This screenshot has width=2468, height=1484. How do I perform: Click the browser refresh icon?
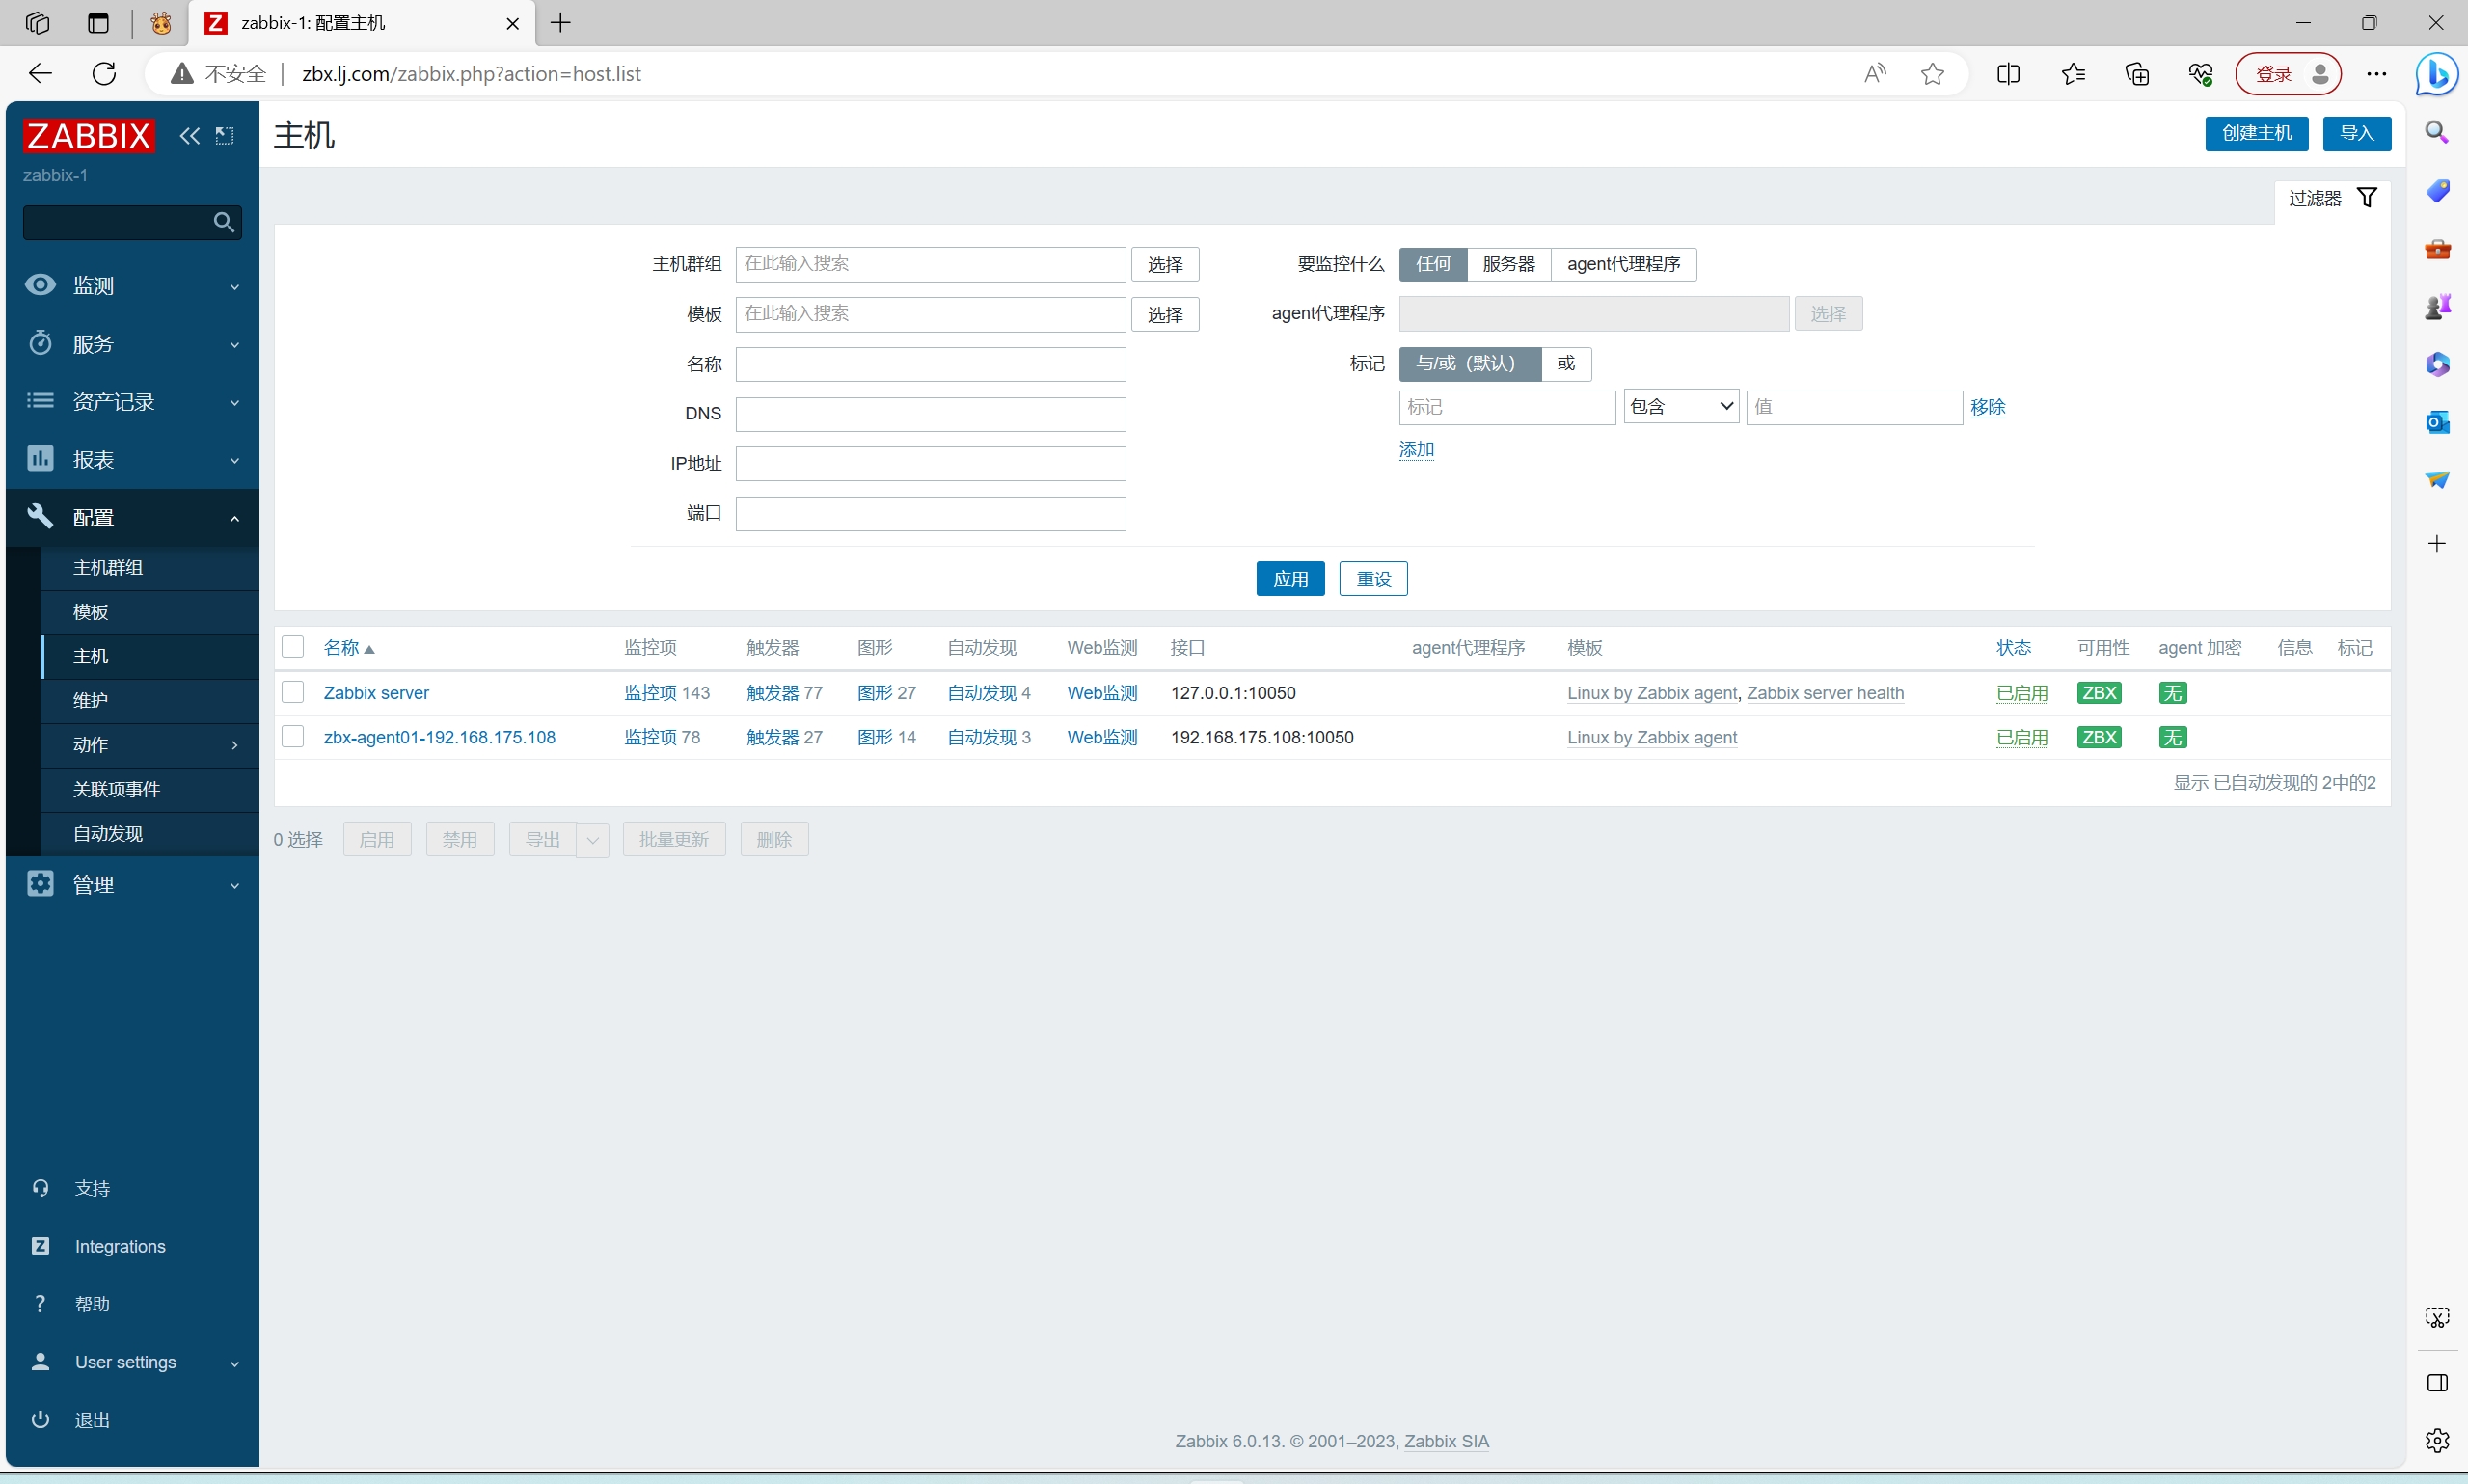[x=104, y=74]
